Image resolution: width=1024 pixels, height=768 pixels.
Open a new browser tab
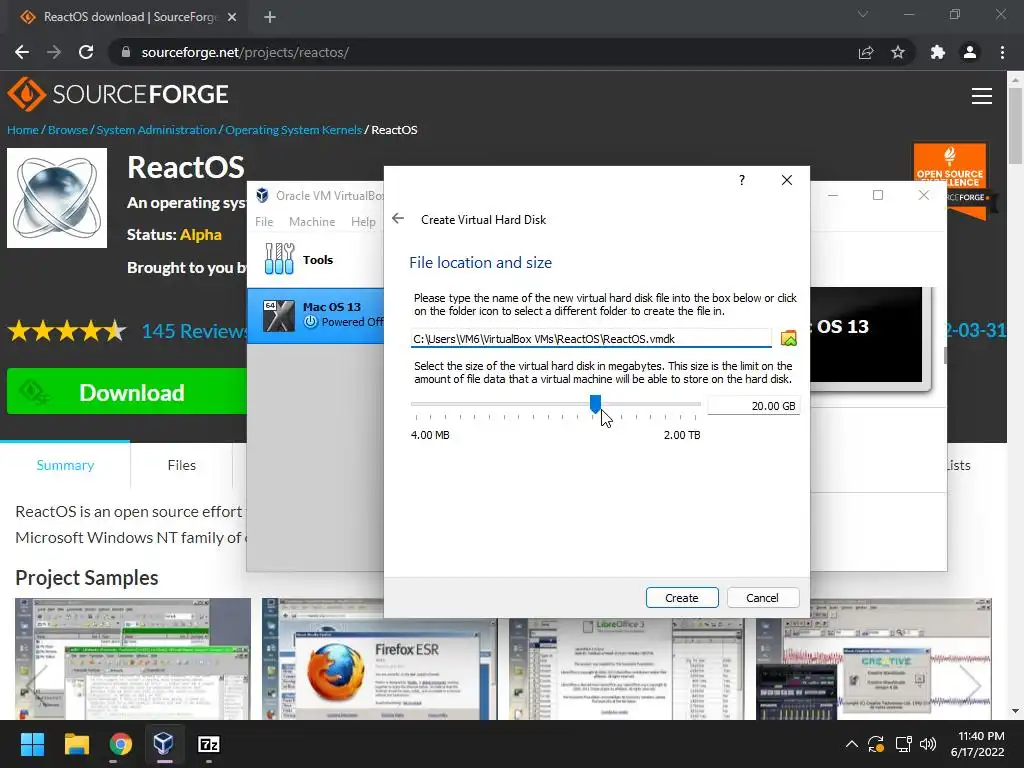[x=270, y=17]
